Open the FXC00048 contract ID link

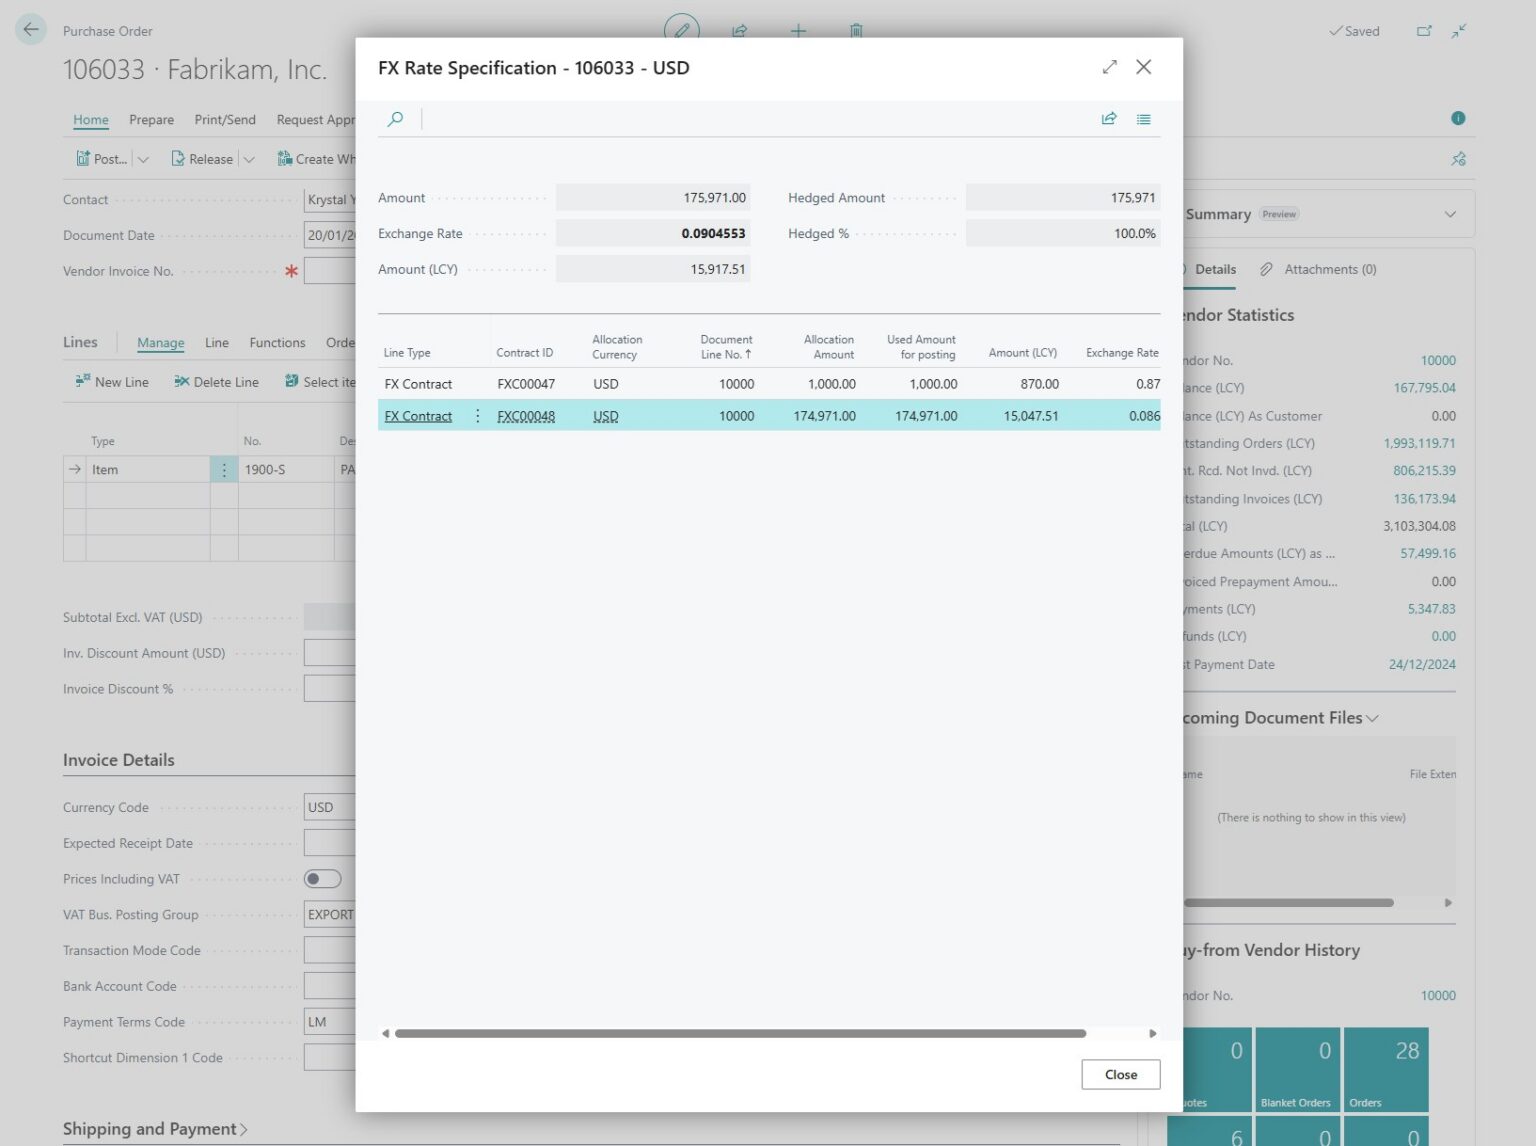(526, 416)
